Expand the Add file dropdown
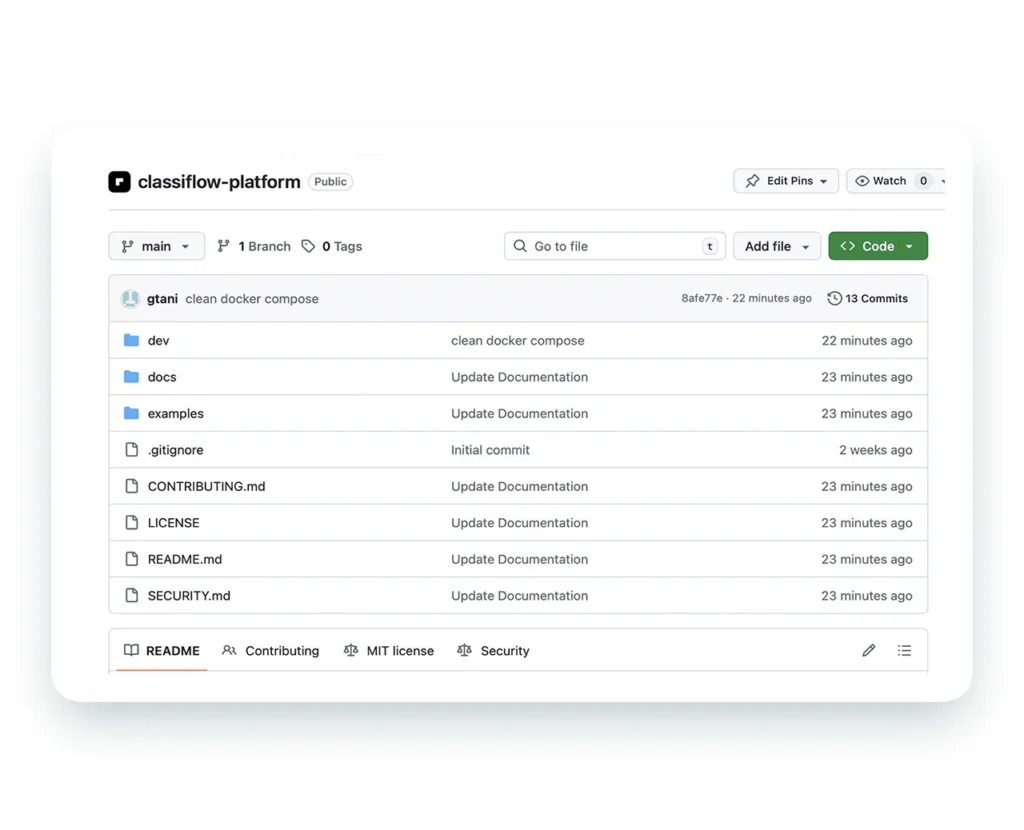This screenshot has height=830, width=1024. [776, 246]
